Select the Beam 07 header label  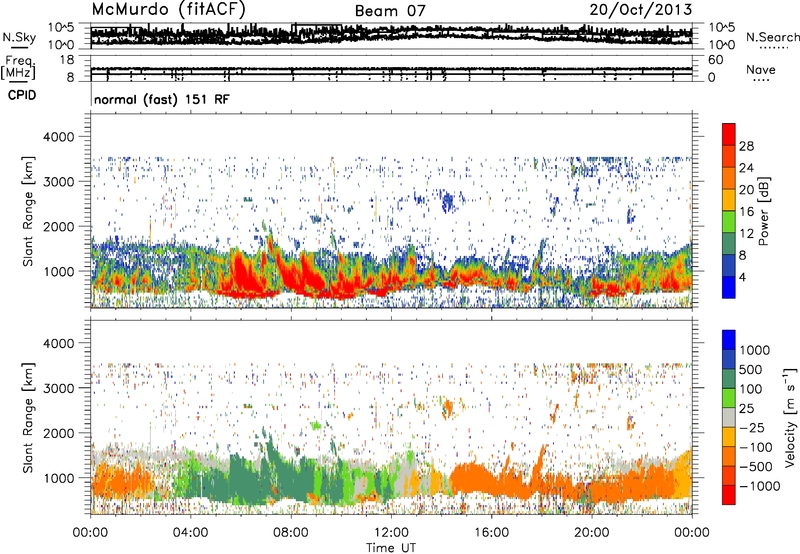tap(390, 11)
